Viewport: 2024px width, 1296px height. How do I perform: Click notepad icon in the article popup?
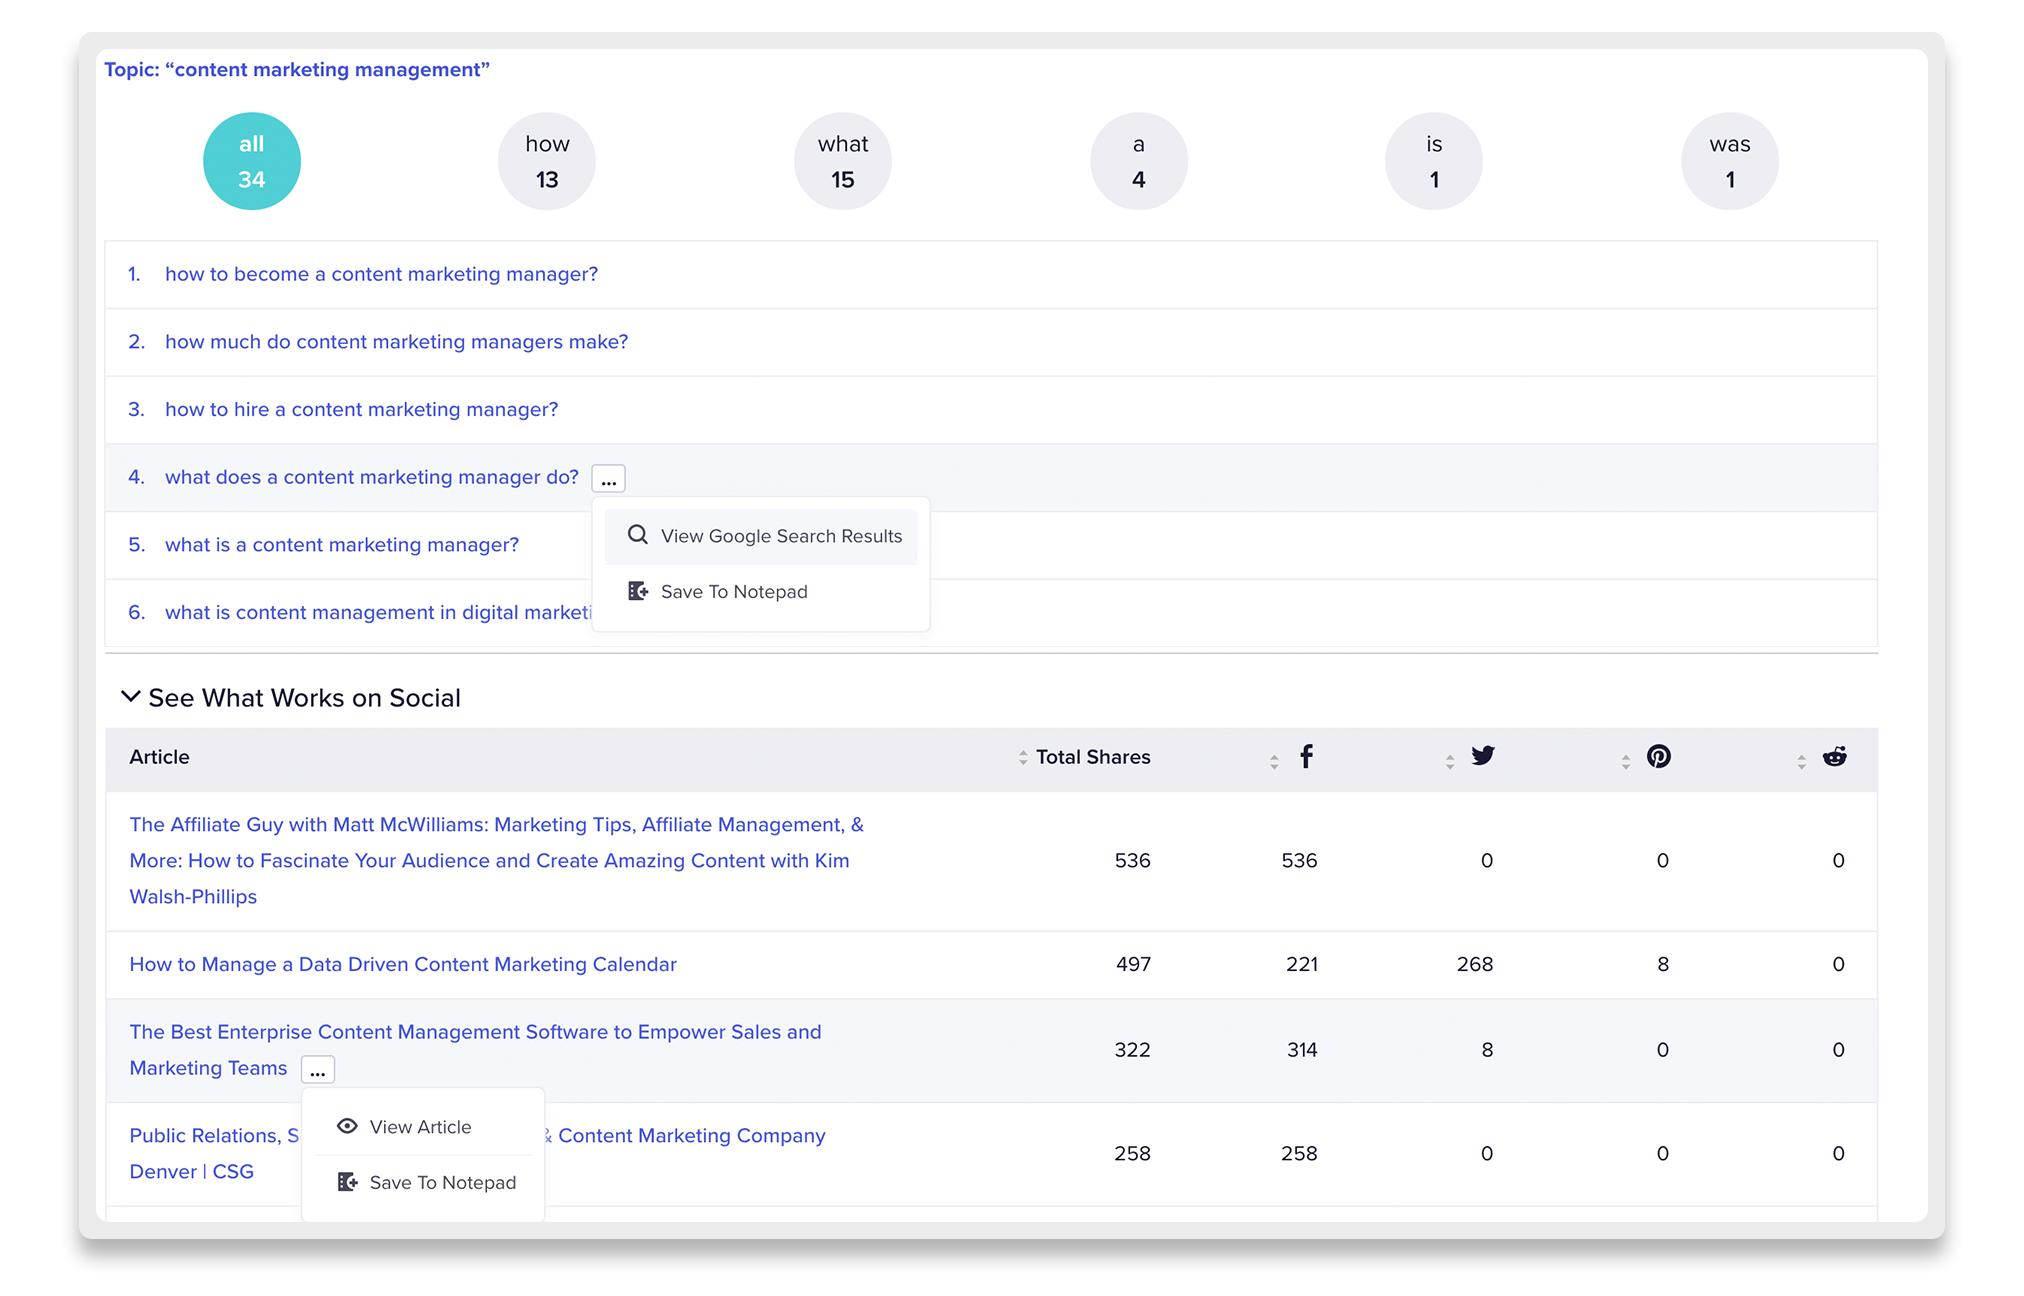point(347,1182)
